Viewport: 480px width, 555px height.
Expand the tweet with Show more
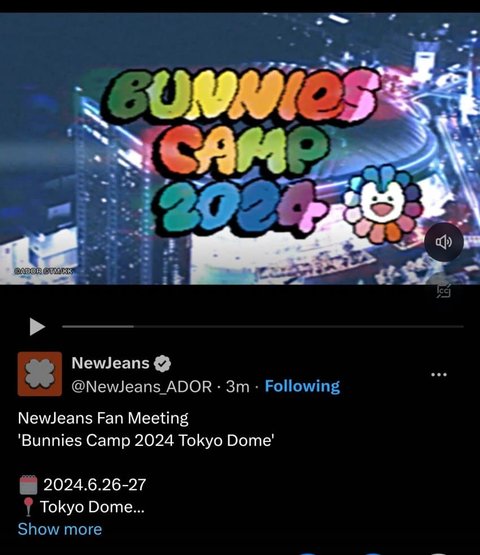coord(60,530)
